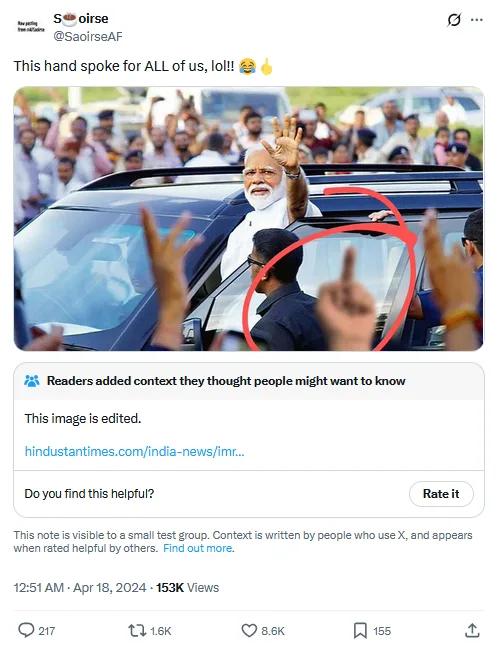Open the three-dot more options menu

point(477,20)
